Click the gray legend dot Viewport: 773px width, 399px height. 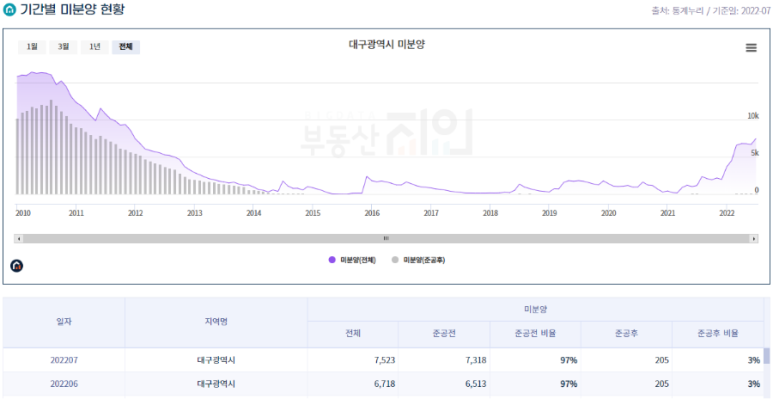[x=395, y=260]
